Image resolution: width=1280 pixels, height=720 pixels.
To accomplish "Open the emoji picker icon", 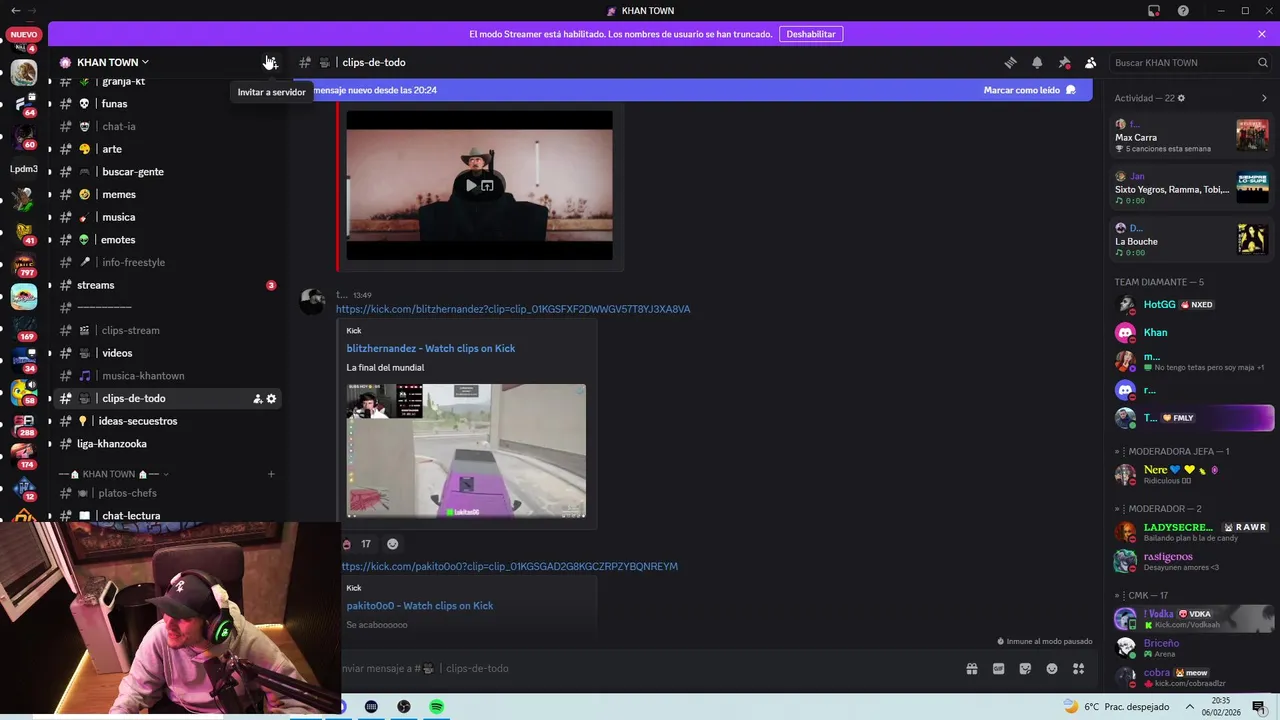I will [x=1052, y=669].
